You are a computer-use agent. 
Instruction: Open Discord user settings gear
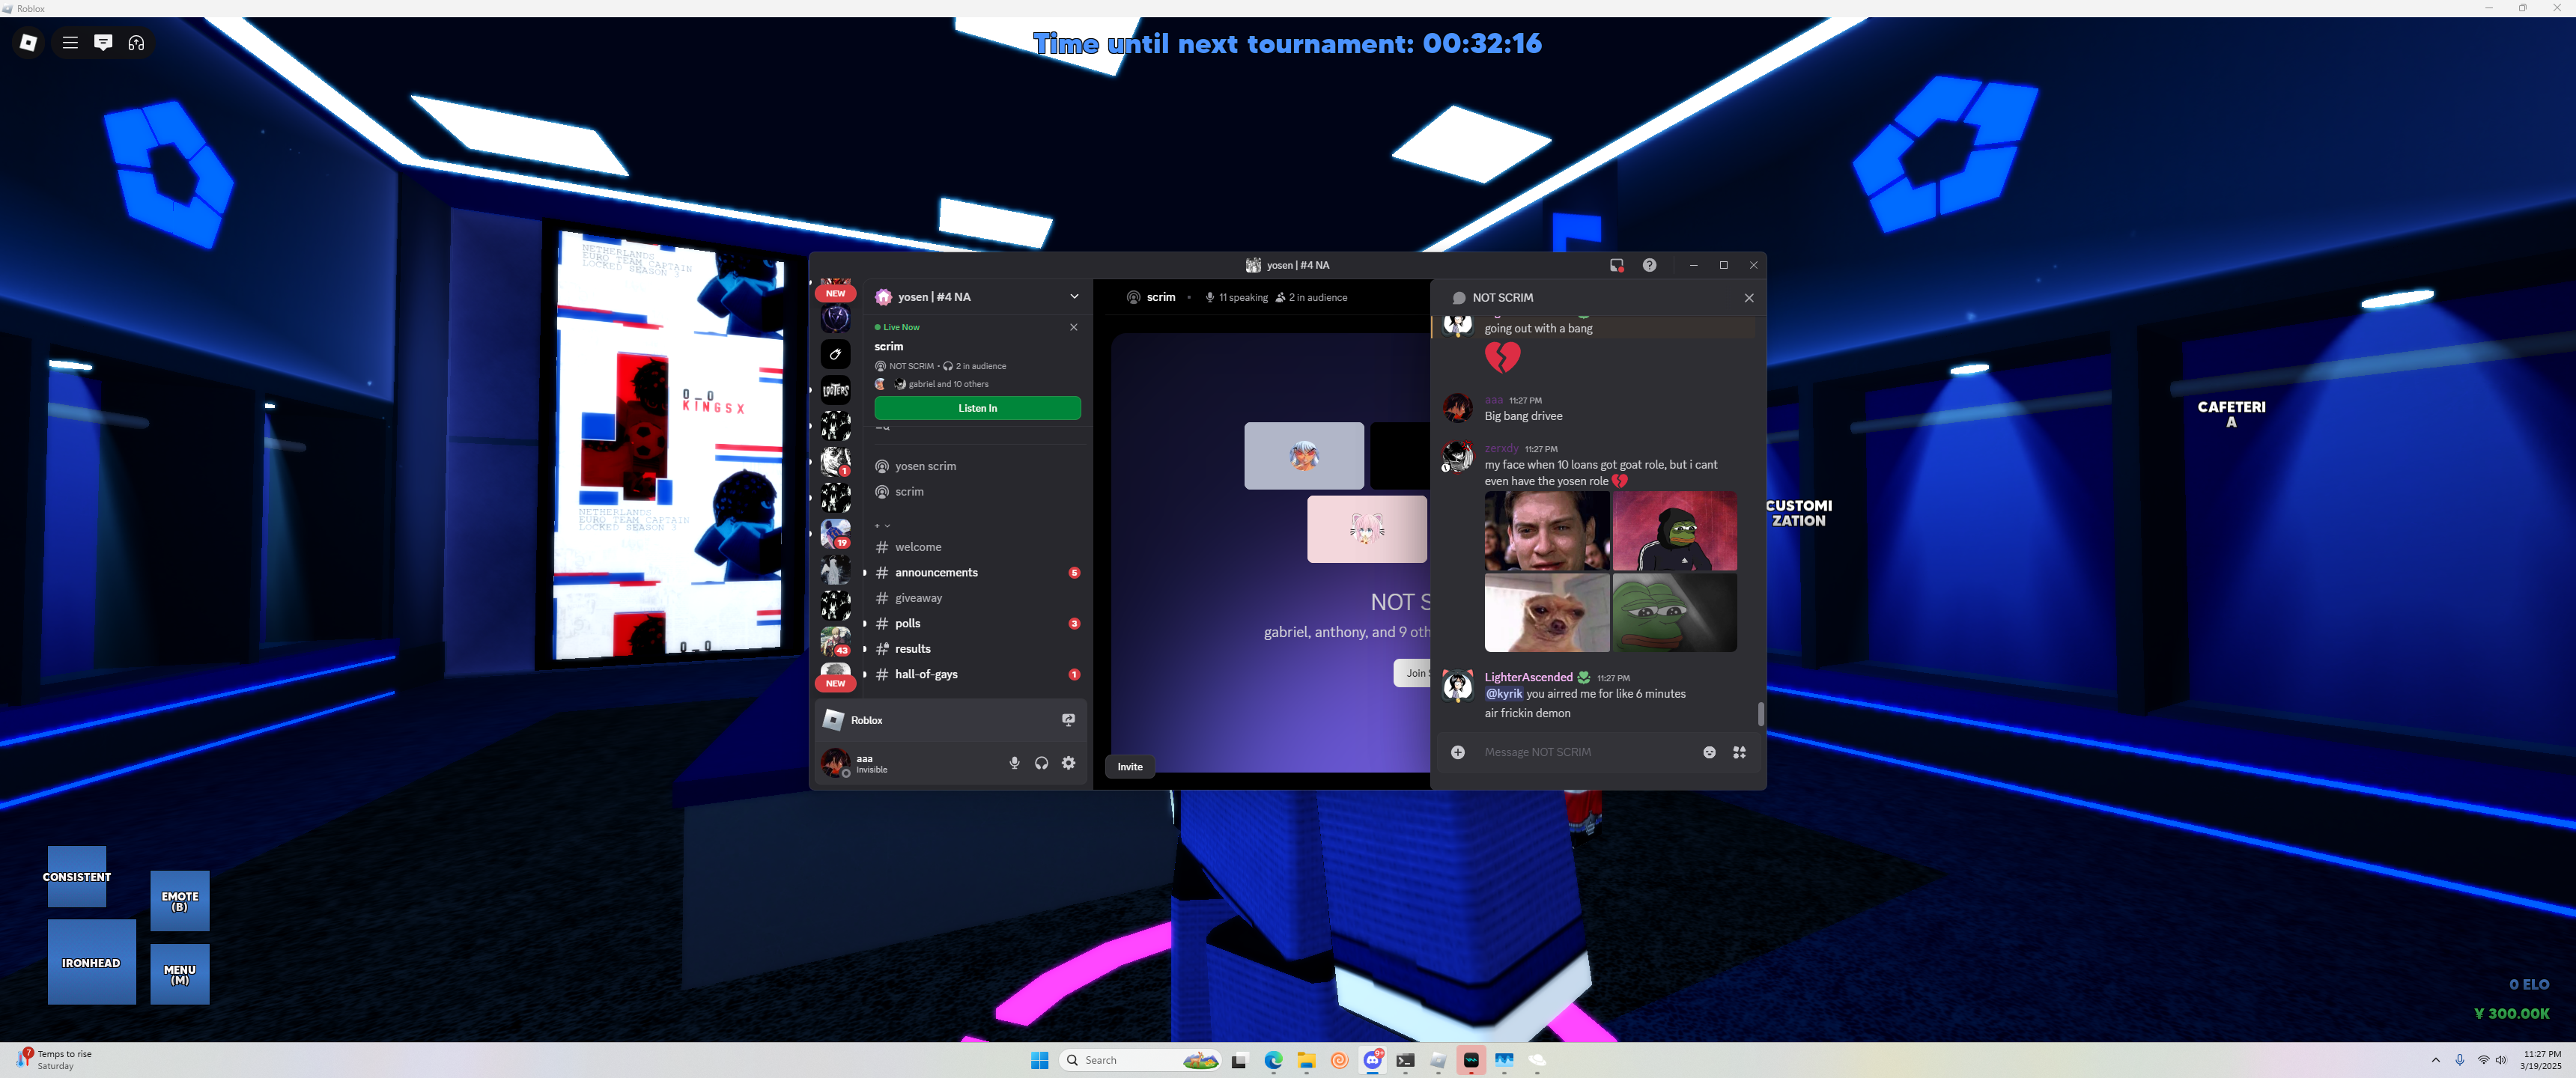1068,763
